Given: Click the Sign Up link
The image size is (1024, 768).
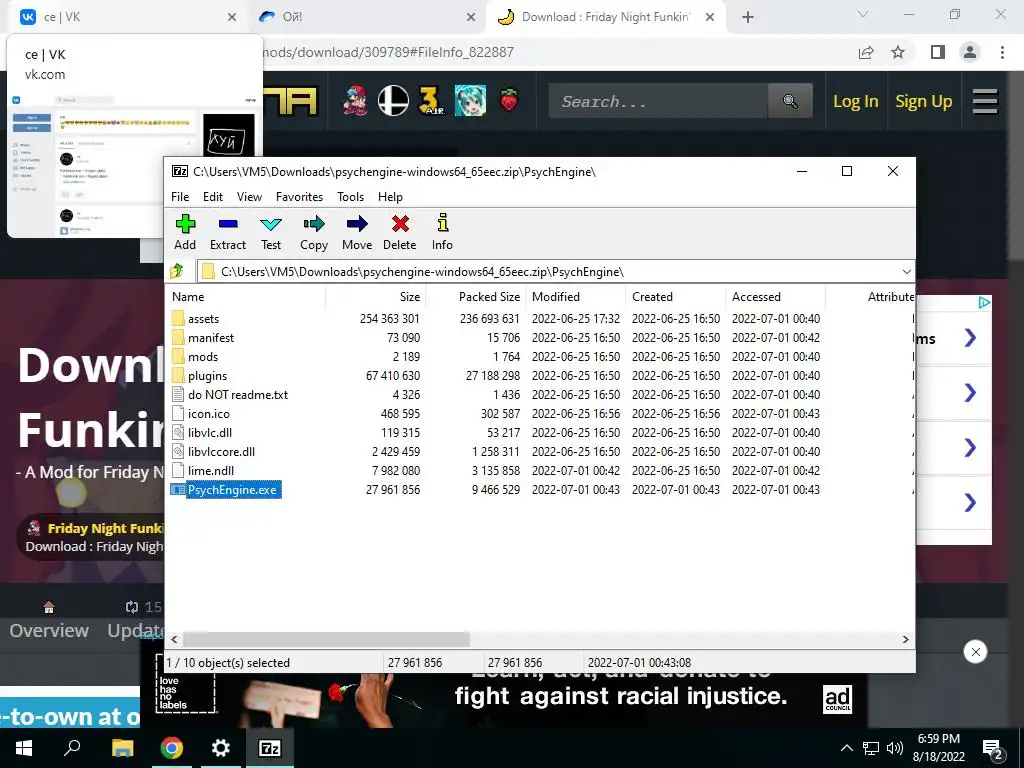Looking at the screenshot, I should (923, 101).
